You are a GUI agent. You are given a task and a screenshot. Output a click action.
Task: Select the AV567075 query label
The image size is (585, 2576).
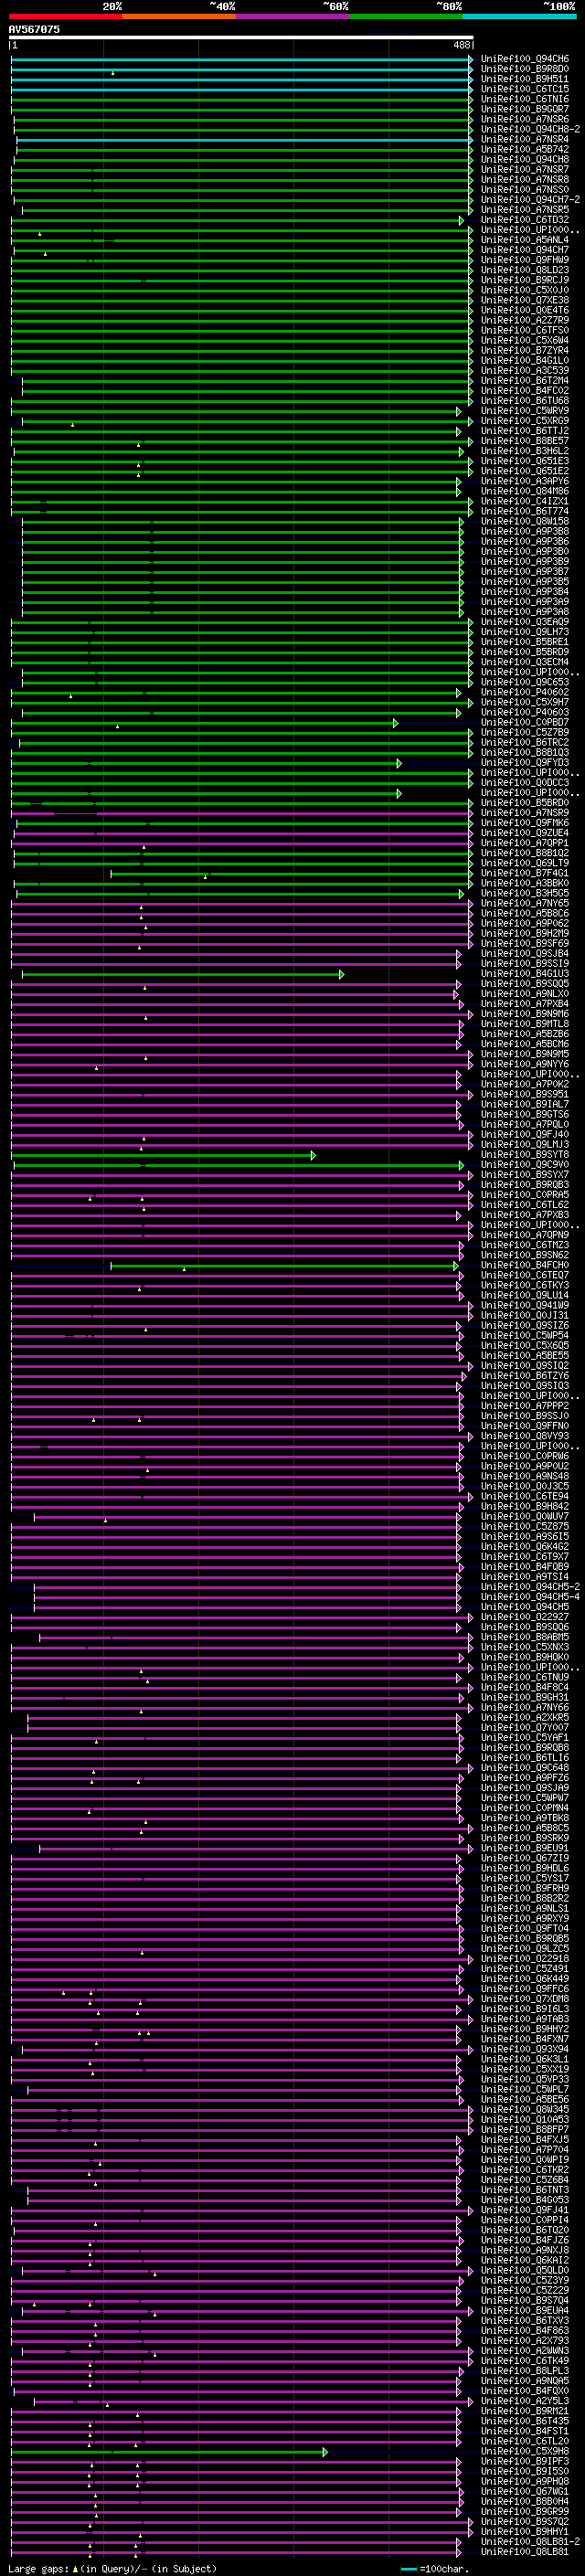tap(34, 29)
